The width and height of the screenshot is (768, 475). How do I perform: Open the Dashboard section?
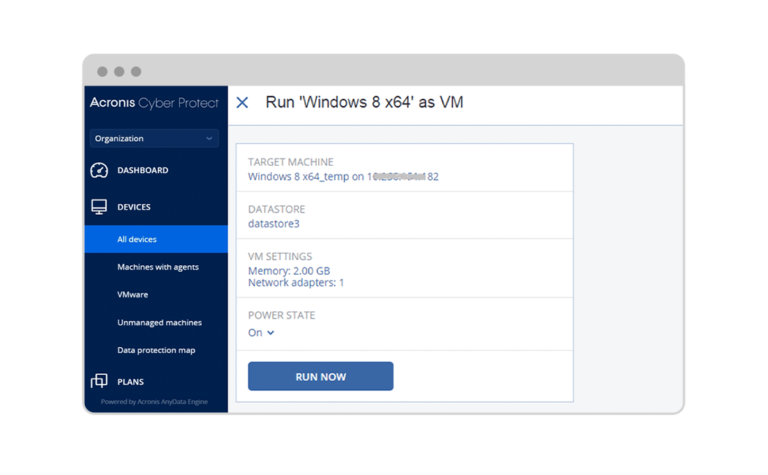point(143,170)
